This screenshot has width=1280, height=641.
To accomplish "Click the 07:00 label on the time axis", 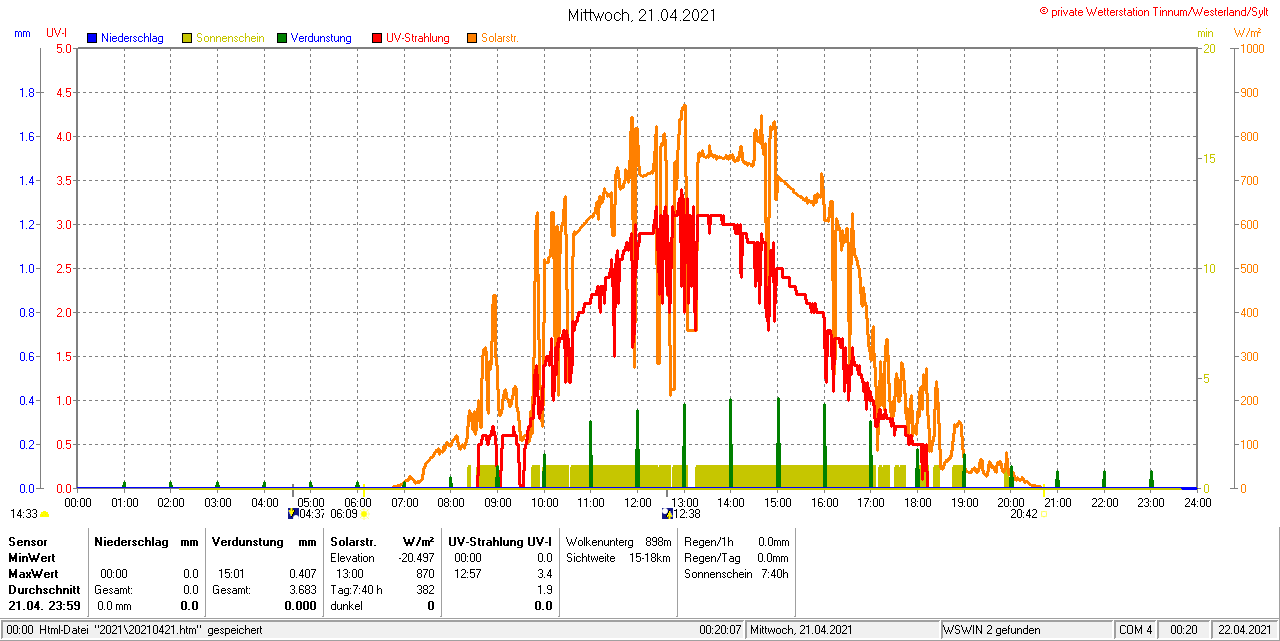I will click(x=404, y=502).
